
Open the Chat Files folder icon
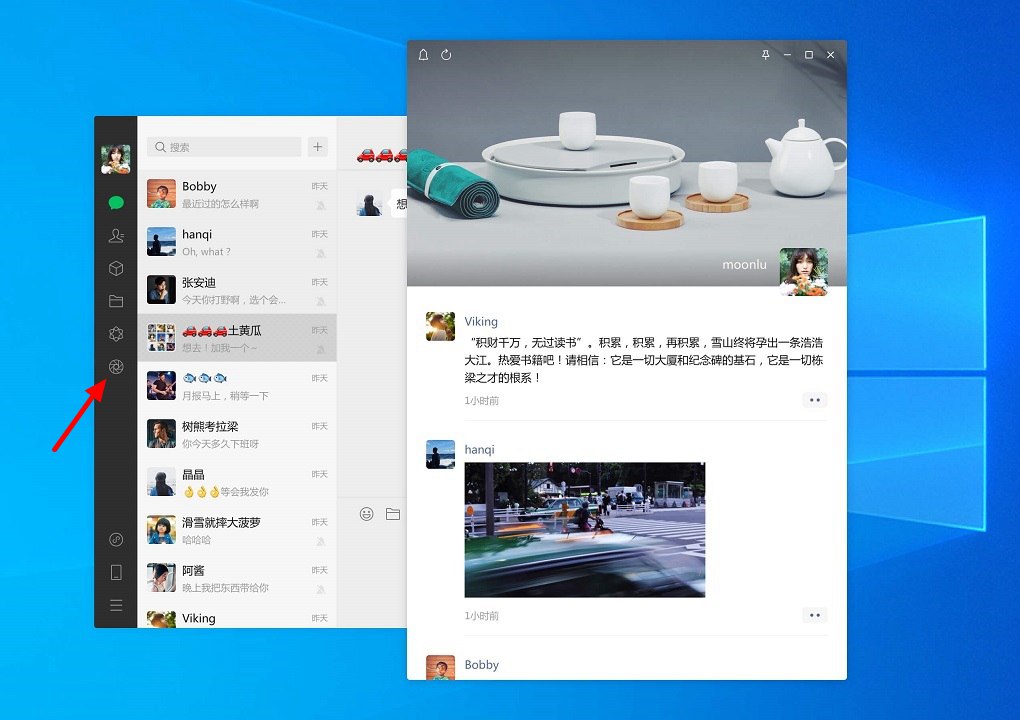(115, 300)
